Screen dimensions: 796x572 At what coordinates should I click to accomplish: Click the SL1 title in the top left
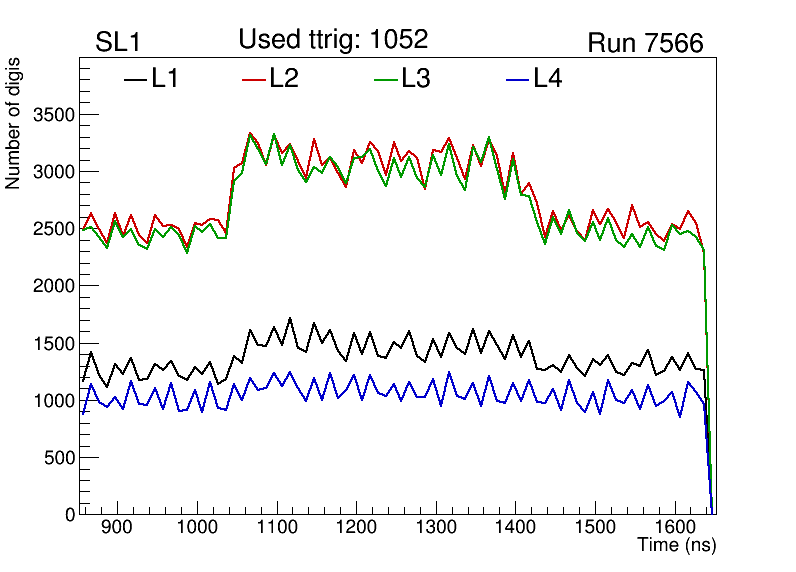[x=119, y=43]
